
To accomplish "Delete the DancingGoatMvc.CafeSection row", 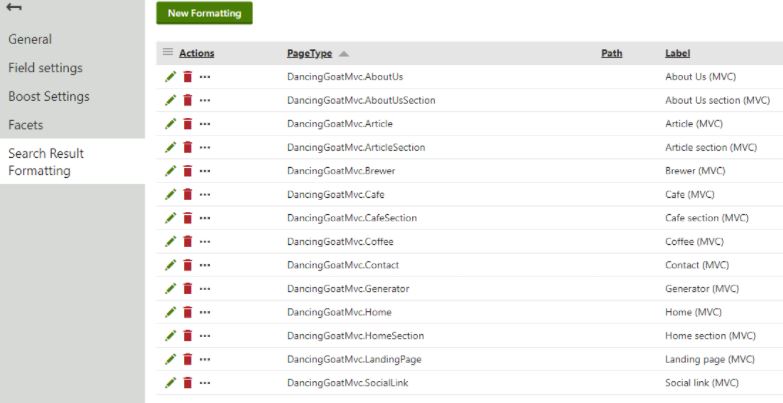I will pos(188,217).
